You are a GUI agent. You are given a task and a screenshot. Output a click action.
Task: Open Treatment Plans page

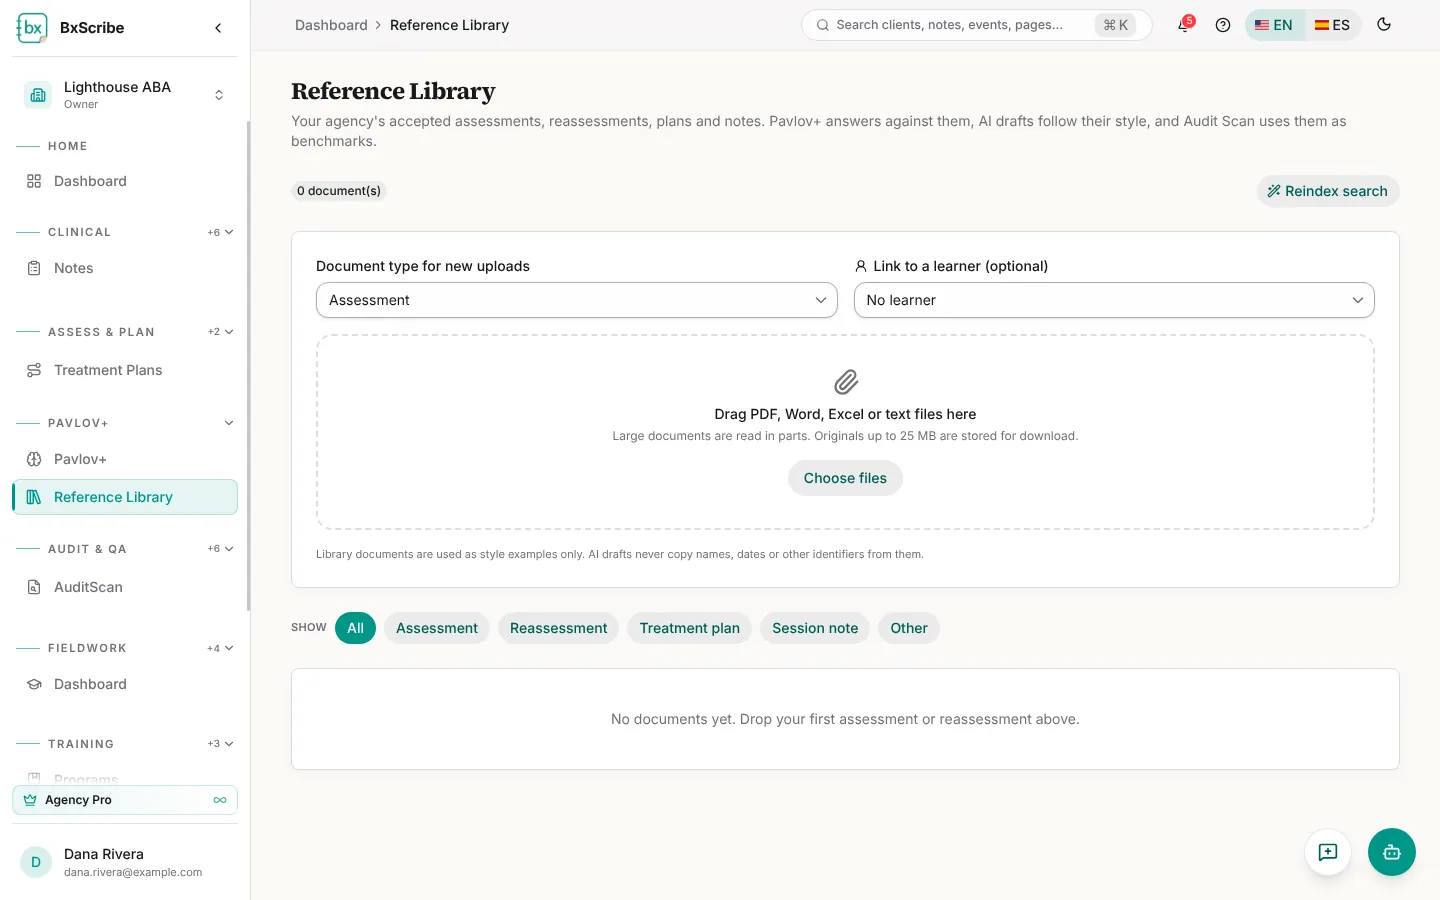[125, 370]
